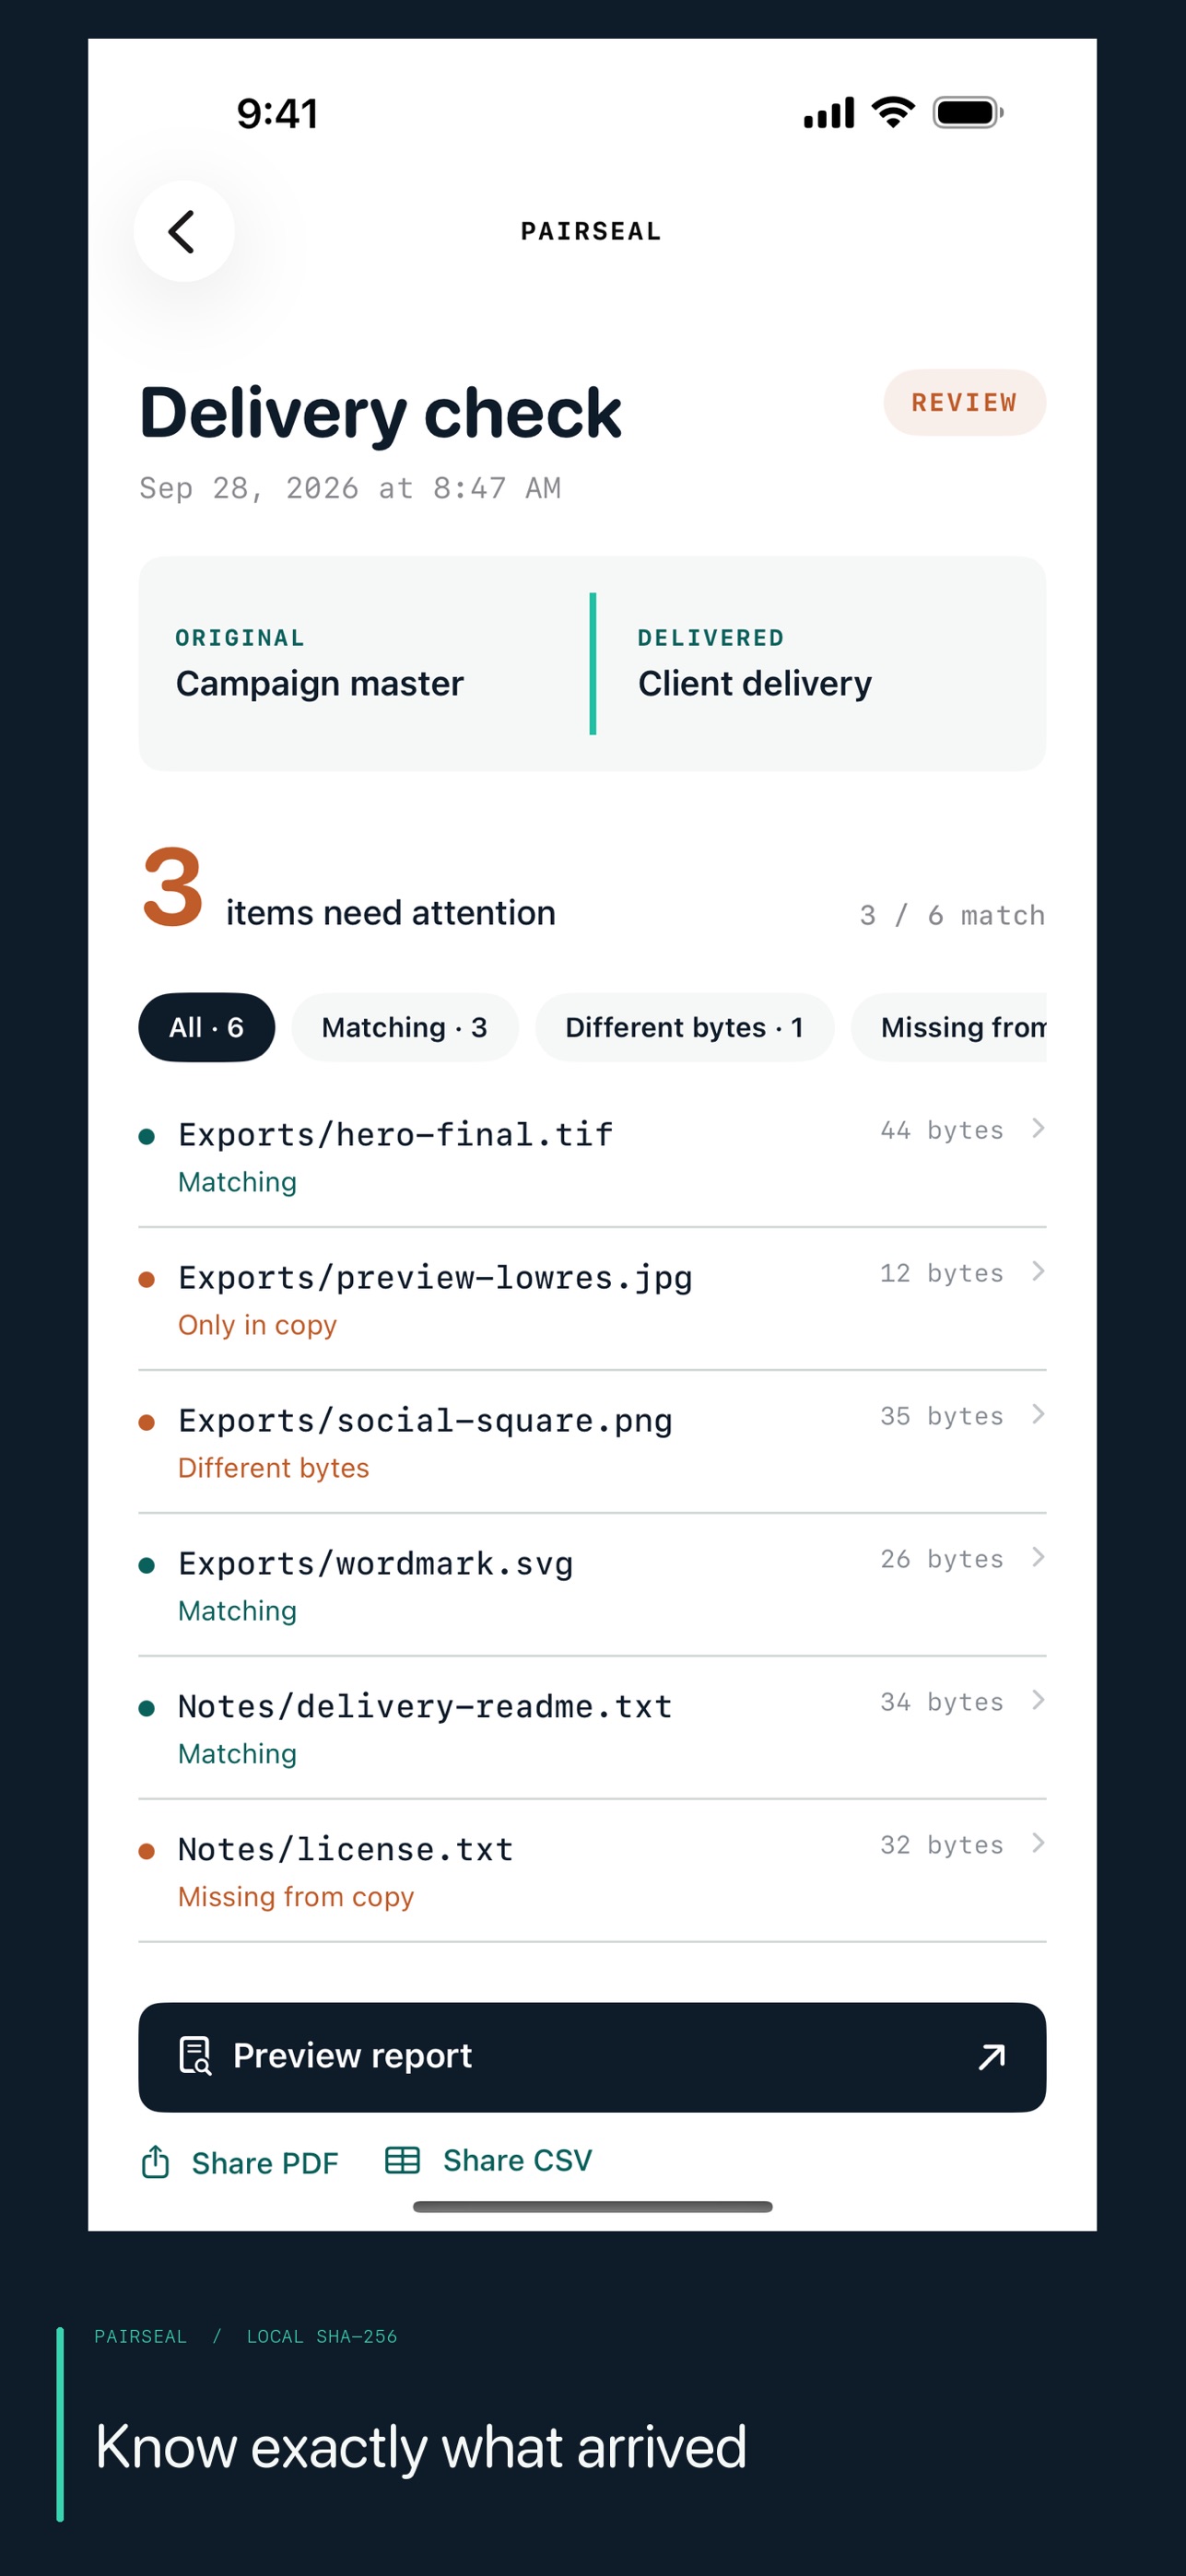Click the Preview report document icon
This screenshot has height=2576, width=1186.
tap(195, 2056)
